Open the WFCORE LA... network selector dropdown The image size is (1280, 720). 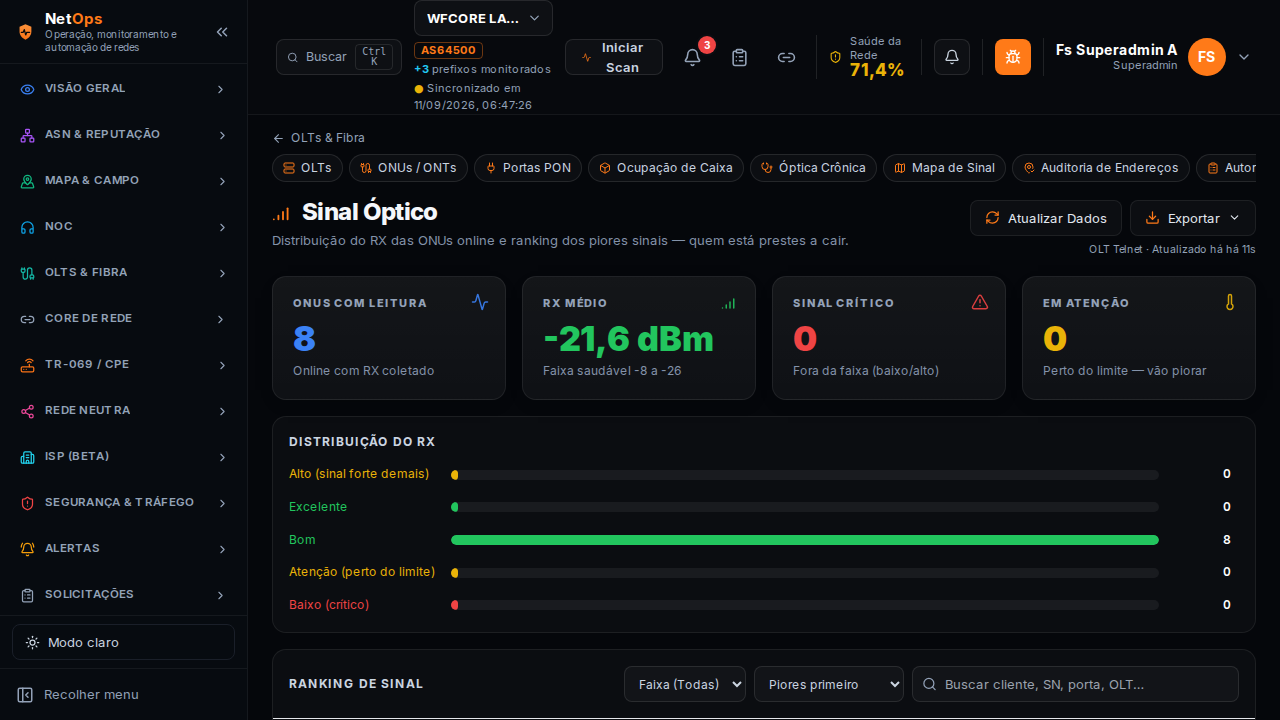click(x=483, y=18)
